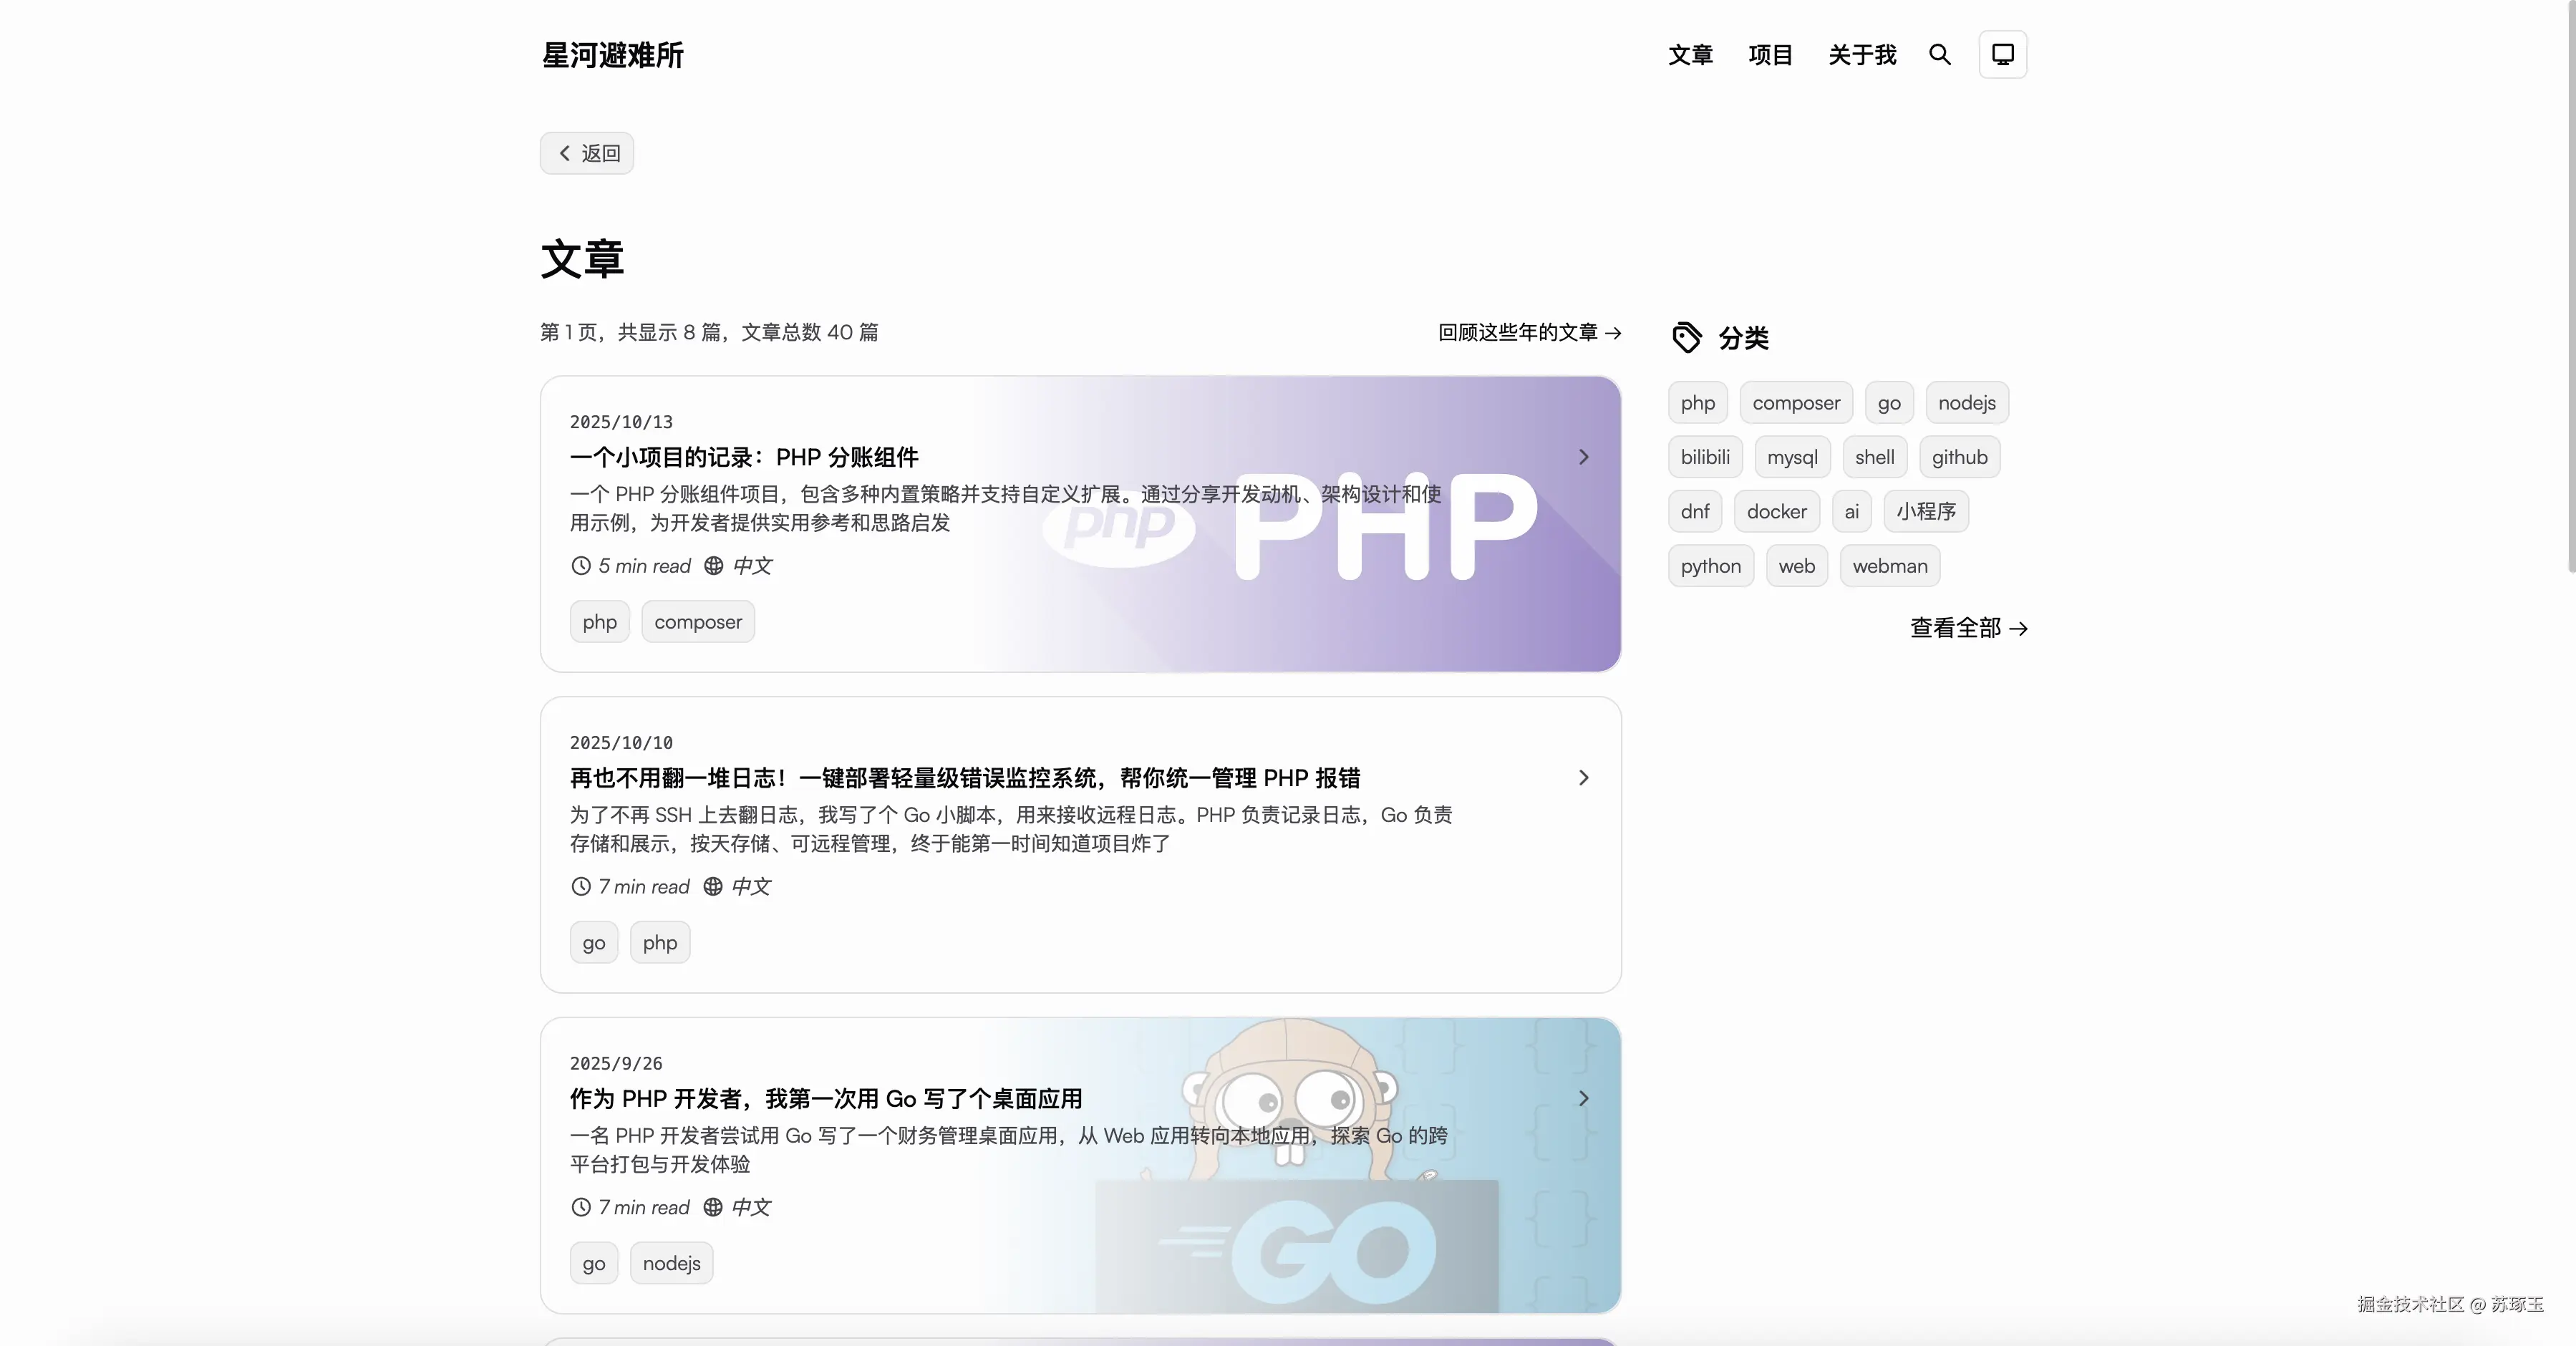Image resolution: width=2576 pixels, height=1346 pixels.
Task: Click the chevron on the Go 桌面应用 article
Action: click(x=1583, y=1099)
